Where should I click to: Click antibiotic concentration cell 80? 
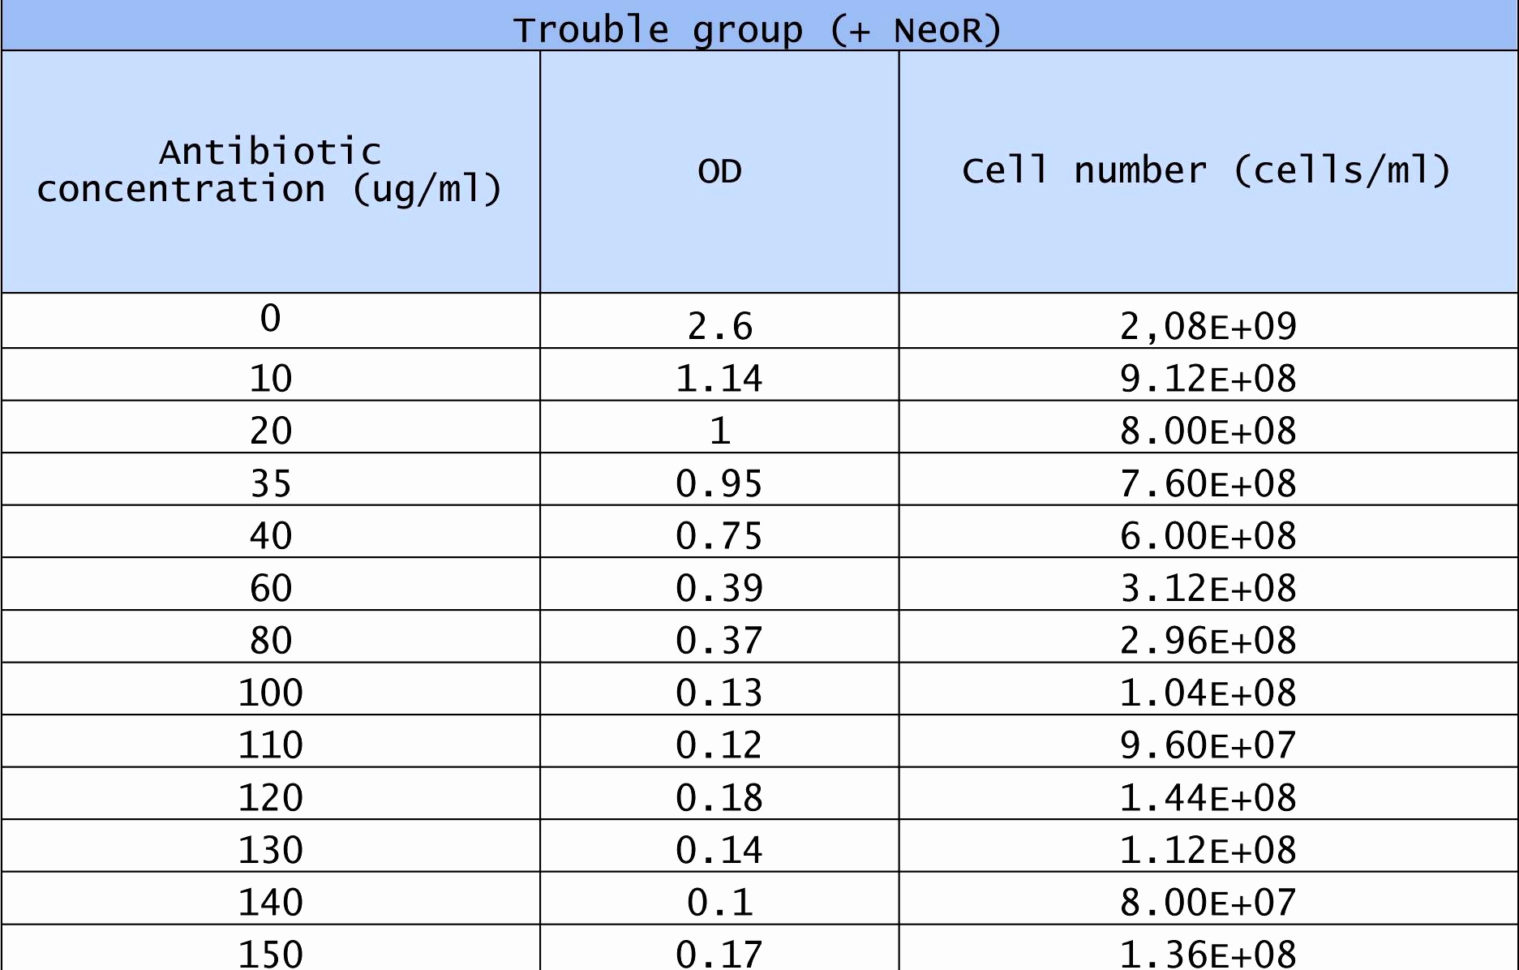point(270,640)
